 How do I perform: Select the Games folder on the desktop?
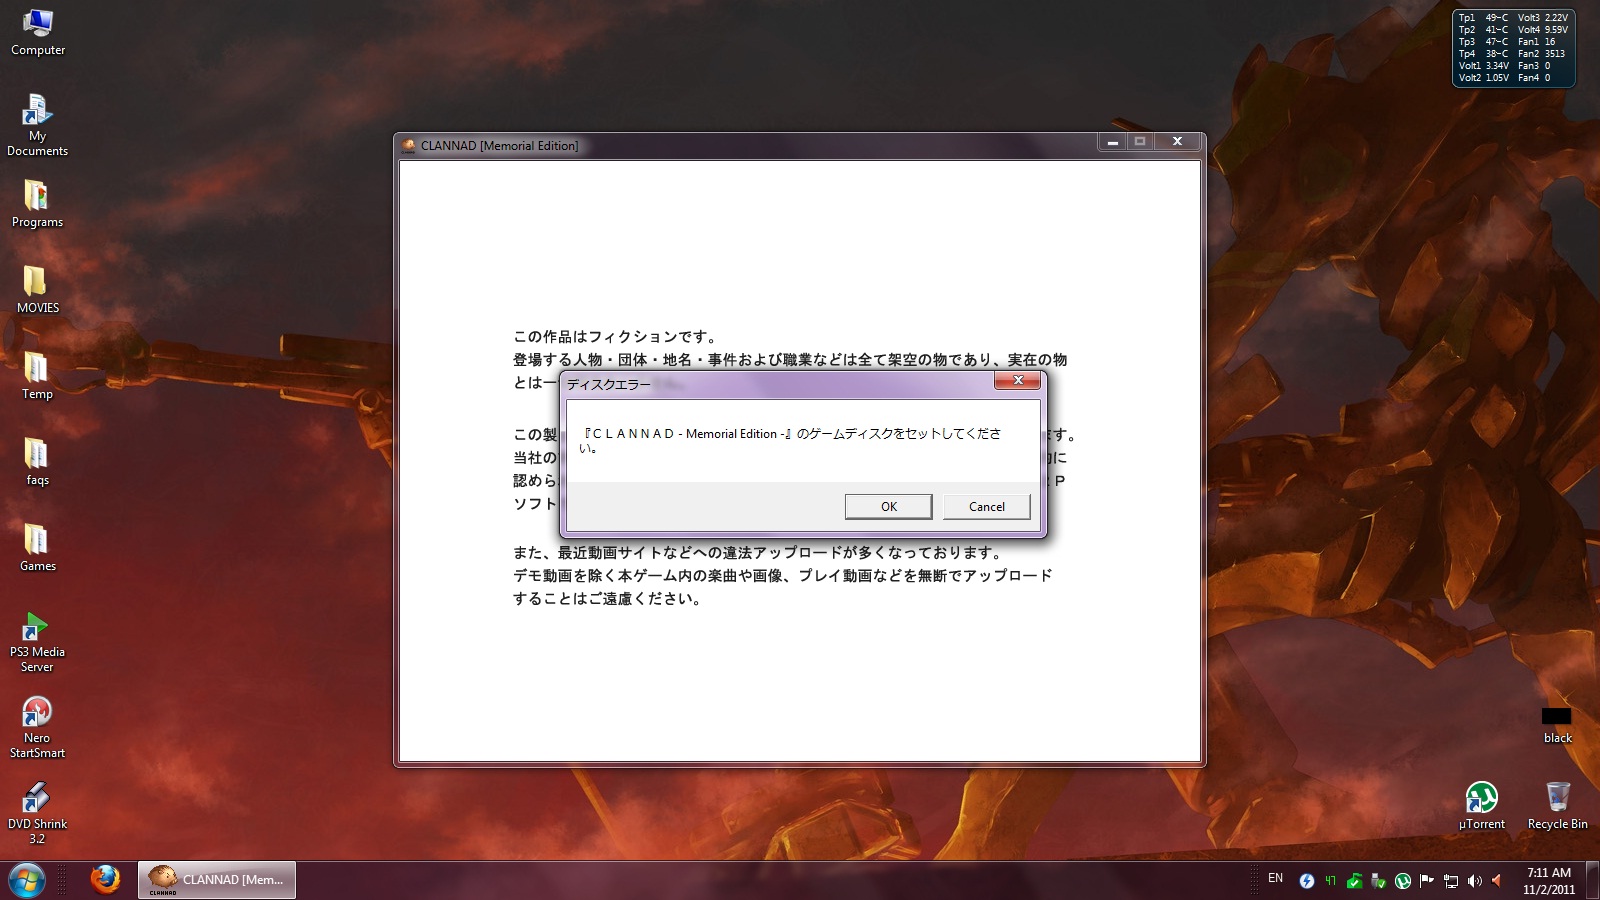(x=37, y=548)
